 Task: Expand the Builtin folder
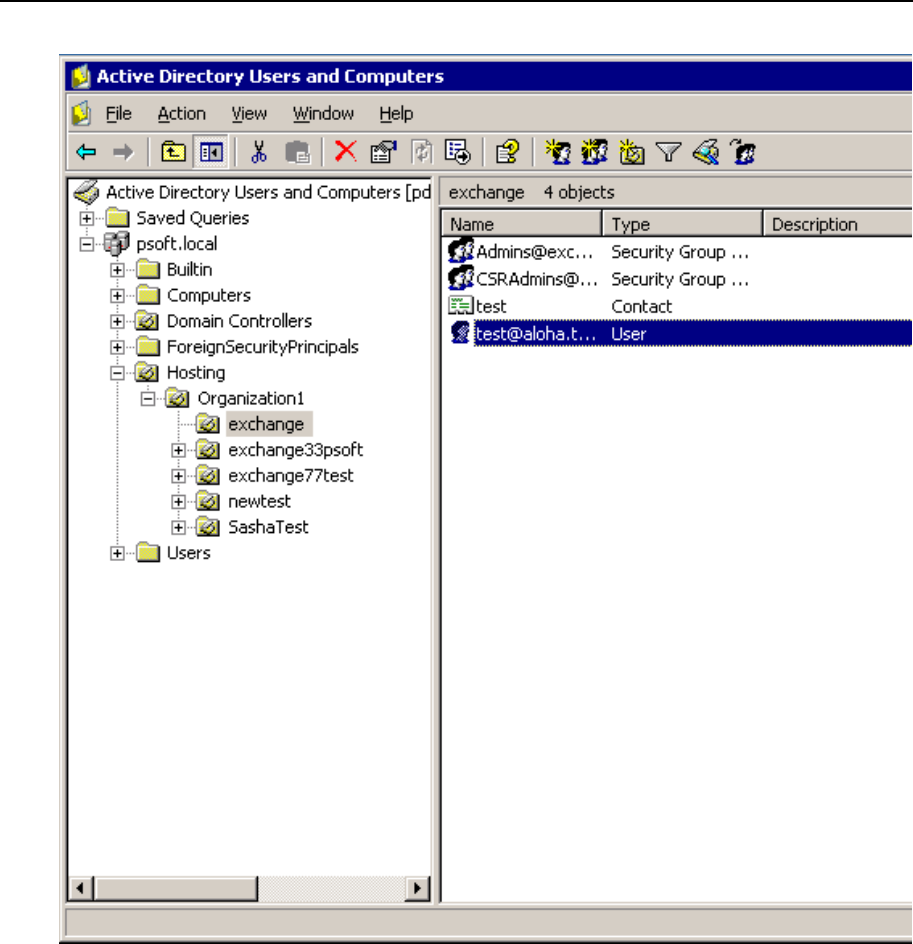click(x=117, y=270)
